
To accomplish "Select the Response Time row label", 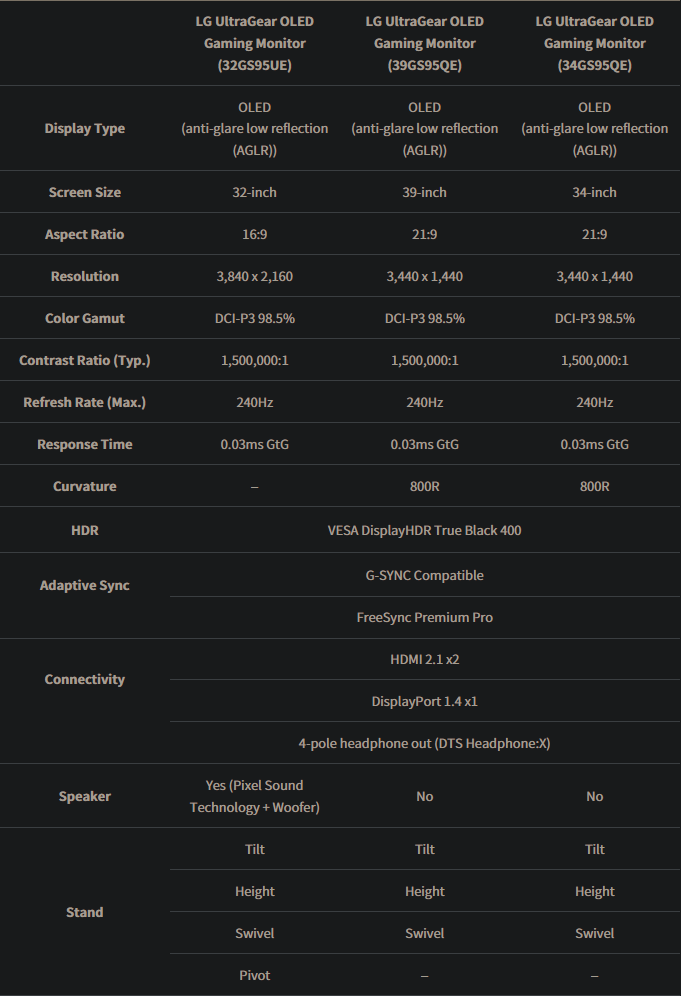I will [x=85, y=444].
